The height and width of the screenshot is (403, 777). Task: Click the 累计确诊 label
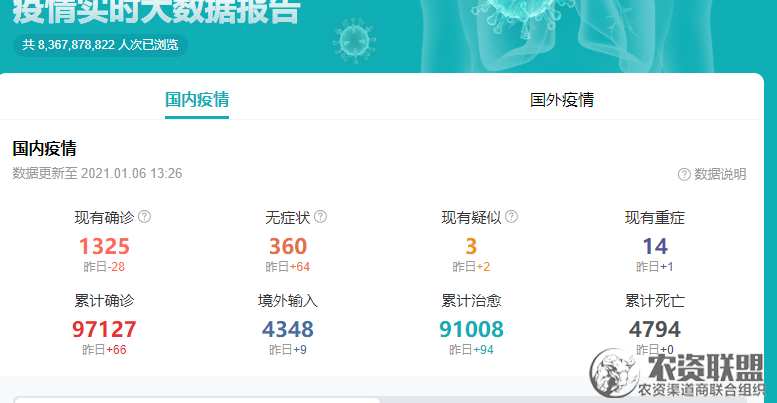point(104,300)
